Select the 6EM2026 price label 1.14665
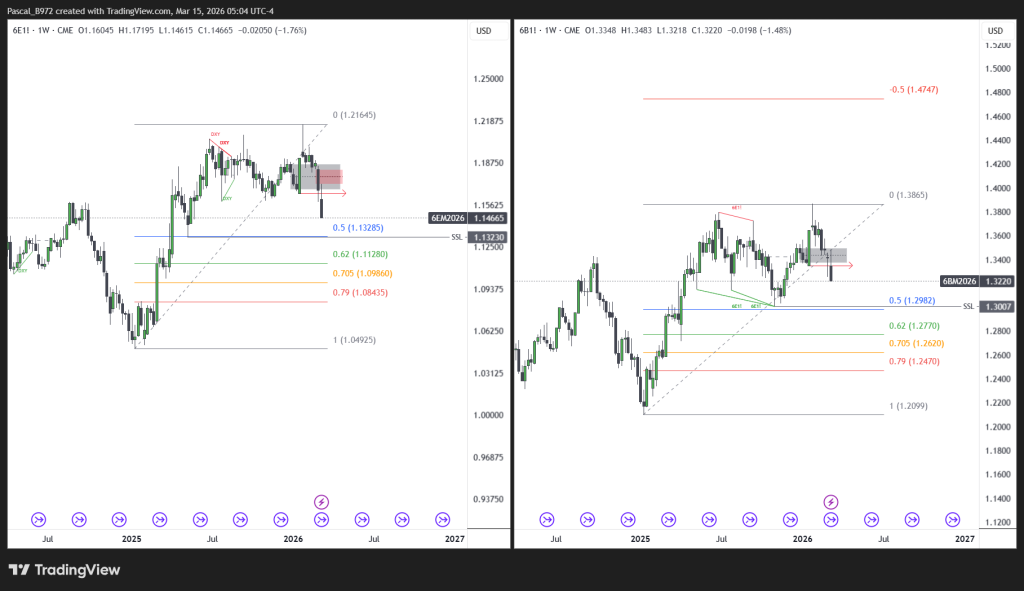 (469, 217)
